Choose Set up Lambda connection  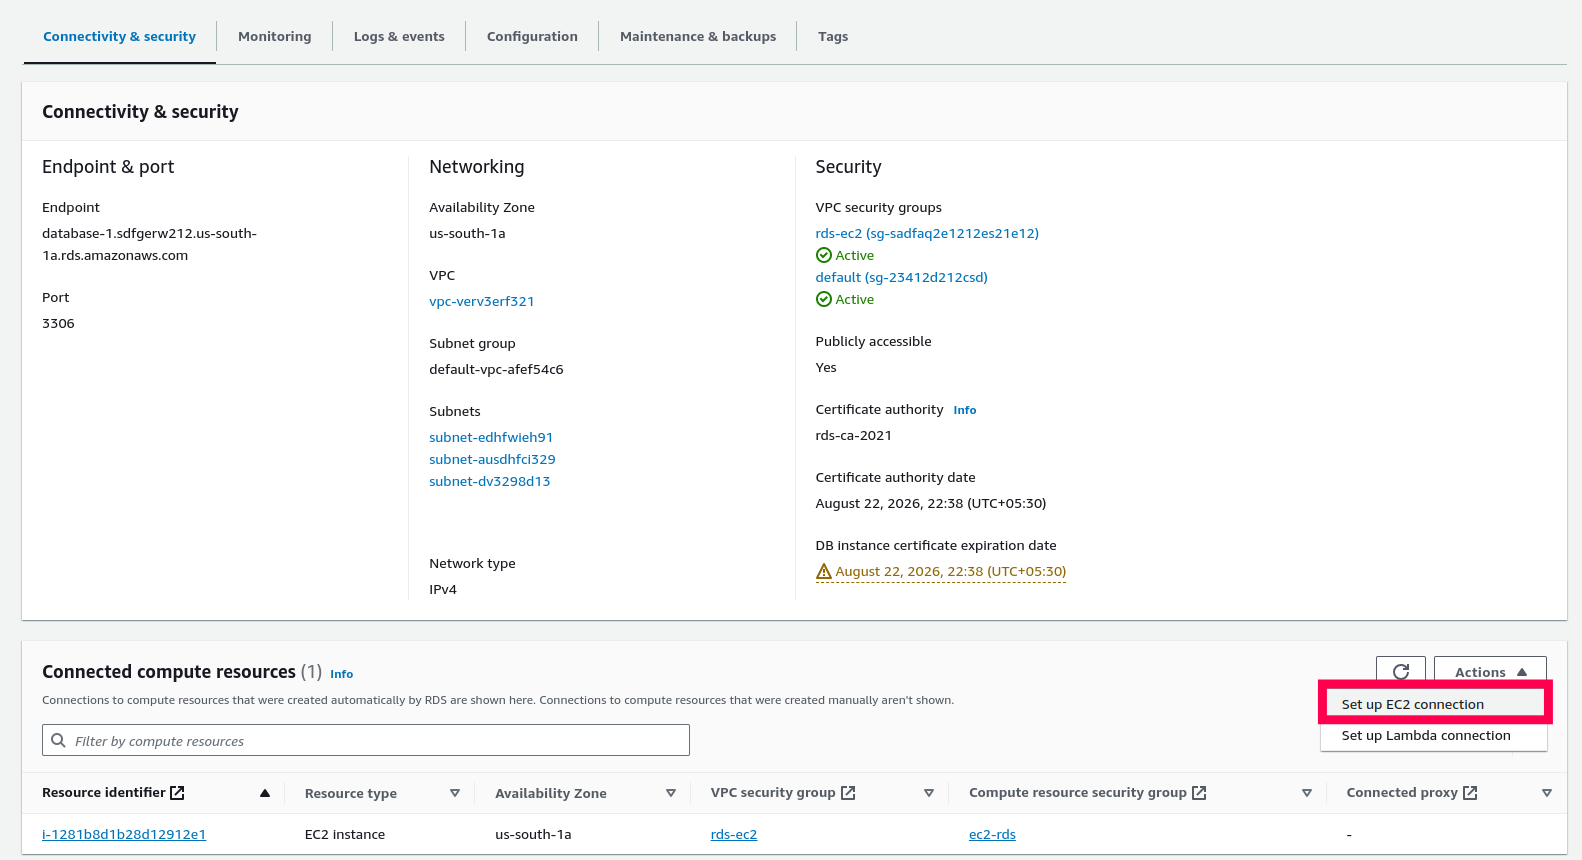coord(1425,736)
